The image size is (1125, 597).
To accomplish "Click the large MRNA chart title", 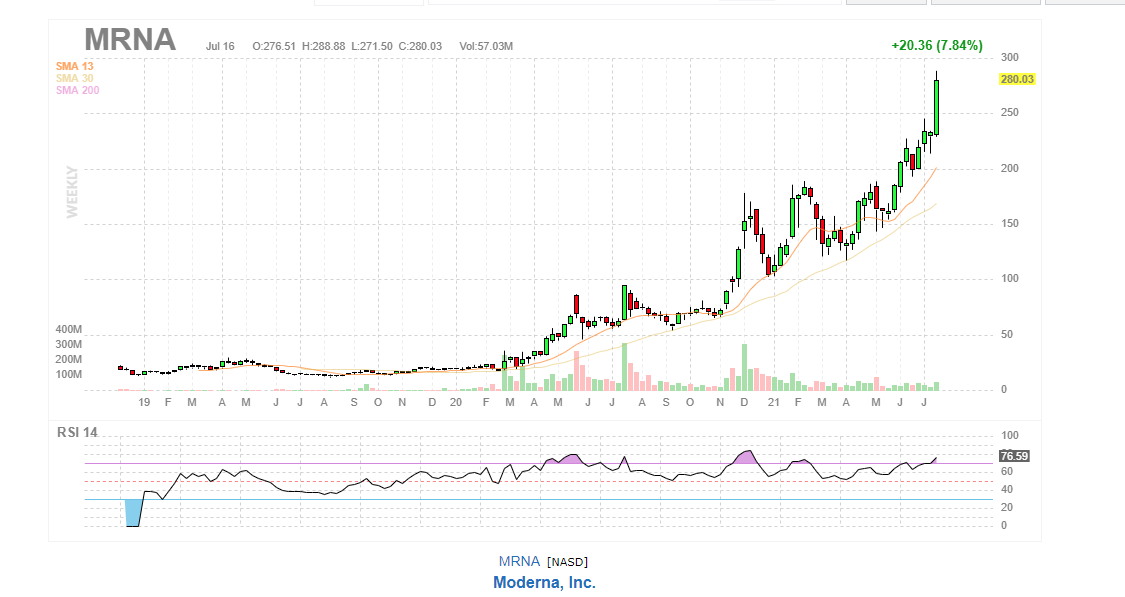I will click(130, 40).
